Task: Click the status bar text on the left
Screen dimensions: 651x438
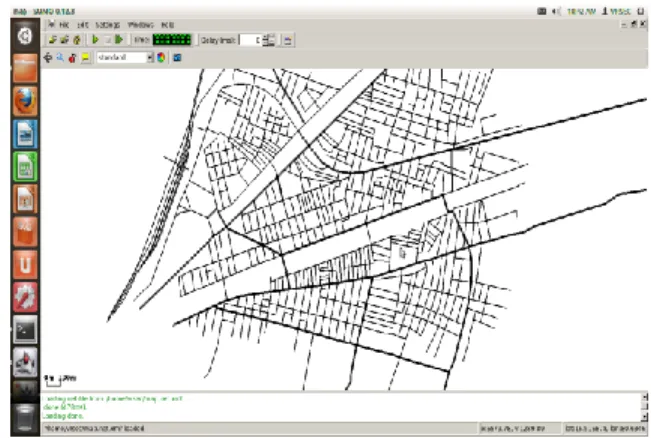Action: tap(94, 428)
